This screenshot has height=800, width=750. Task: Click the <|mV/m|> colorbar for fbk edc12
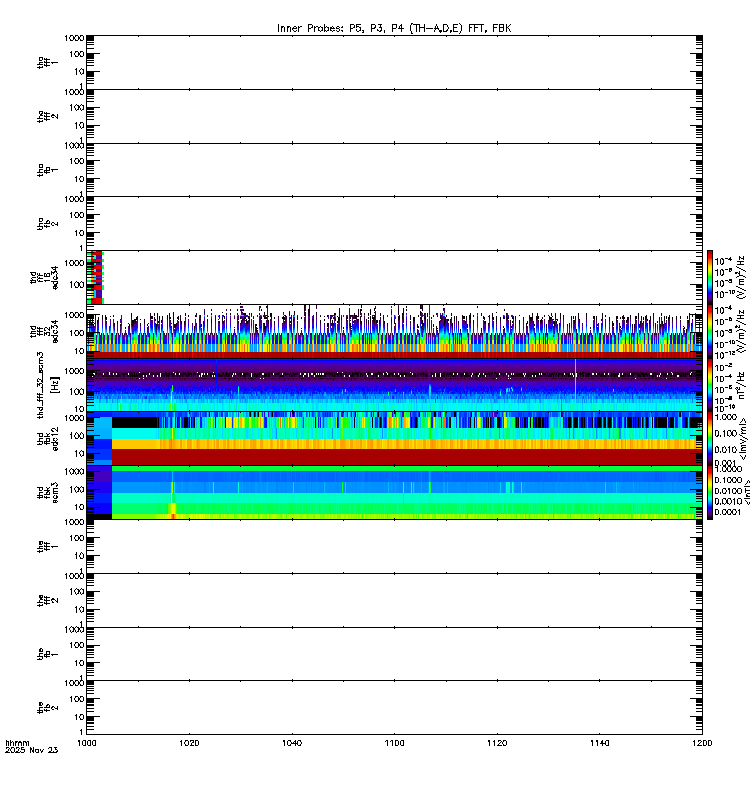pyautogui.click(x=710, y=439)
